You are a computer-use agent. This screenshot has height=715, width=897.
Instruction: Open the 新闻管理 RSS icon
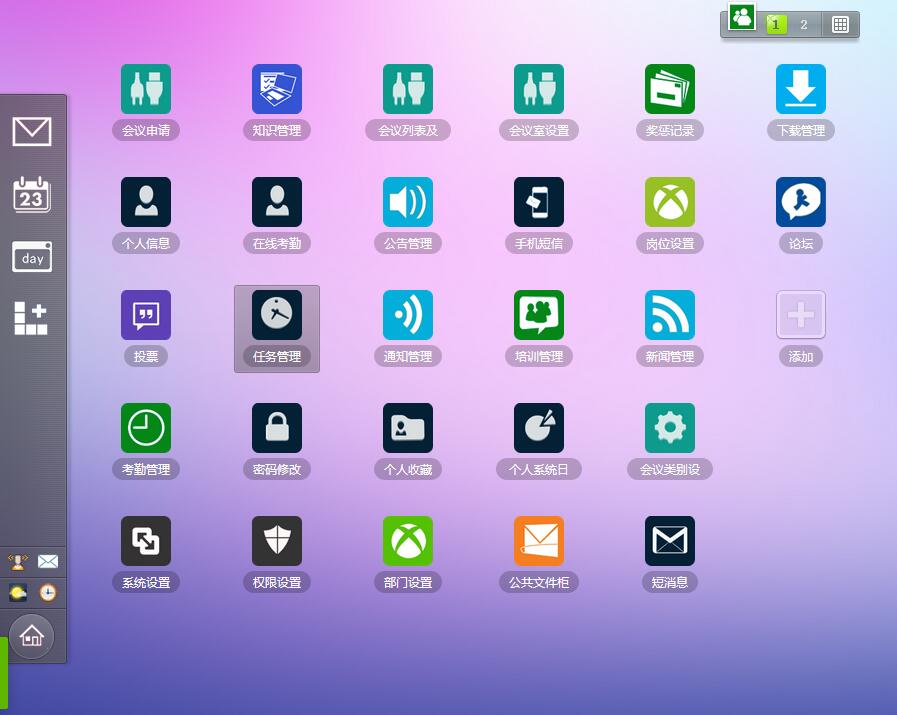[670, 315]
